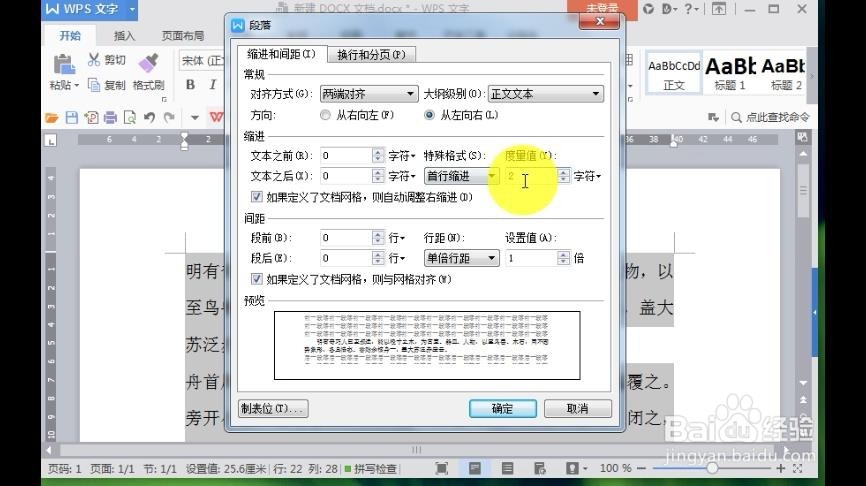Click the zoom in plus button
The width and height of the screenshot is (866, 486).
point(780,468)
